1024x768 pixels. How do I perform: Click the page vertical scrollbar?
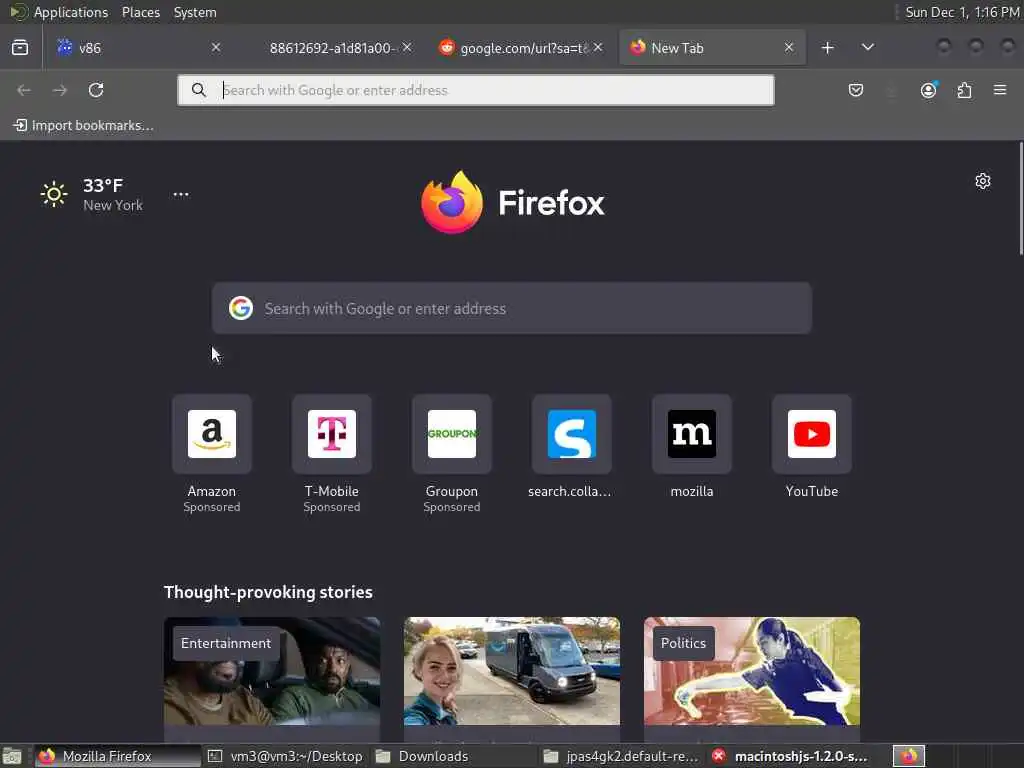pyautogui.click(x=1021, y=199)
